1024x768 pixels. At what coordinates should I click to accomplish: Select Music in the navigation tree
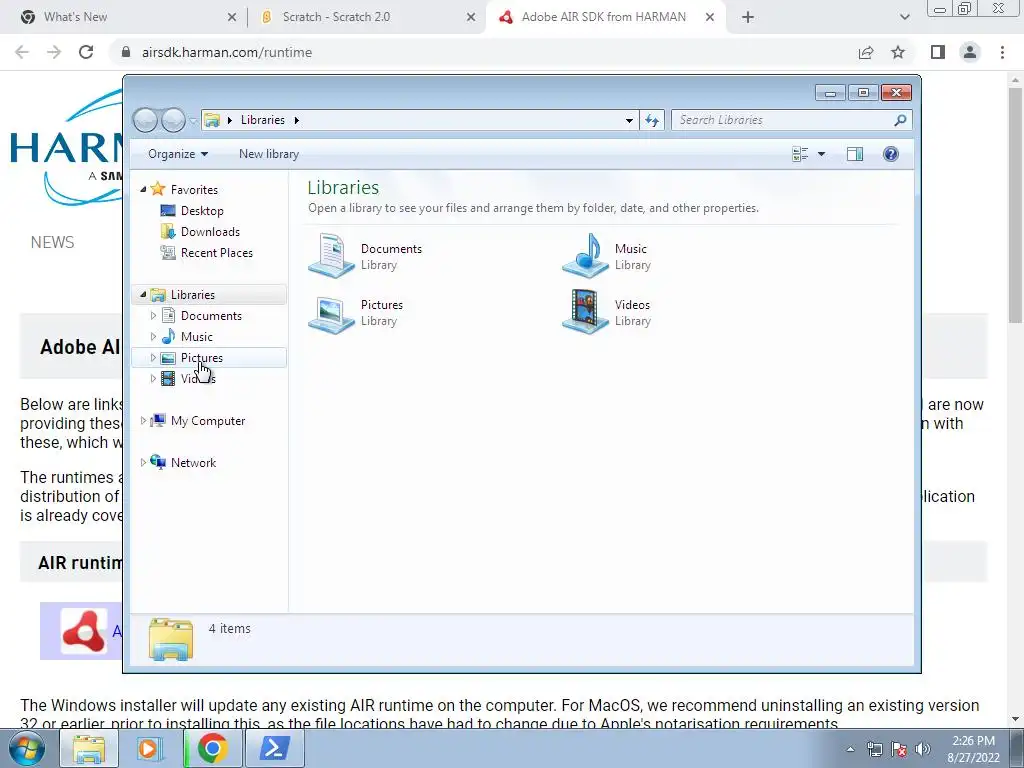click(x=197, y=337)
